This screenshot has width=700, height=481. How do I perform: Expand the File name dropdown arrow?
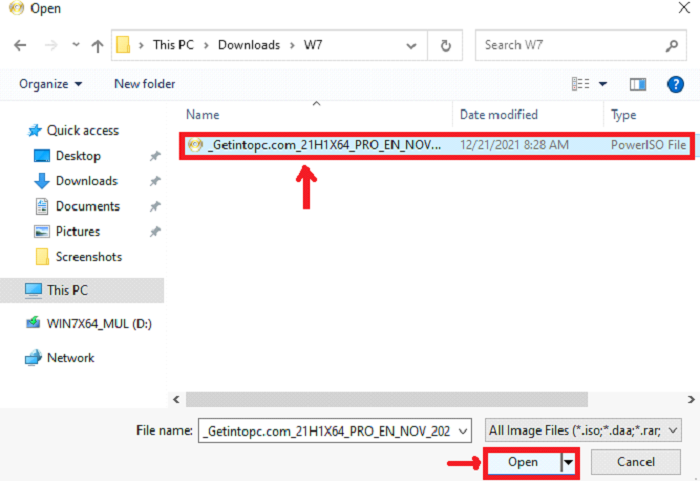click(x=463, y=431)
